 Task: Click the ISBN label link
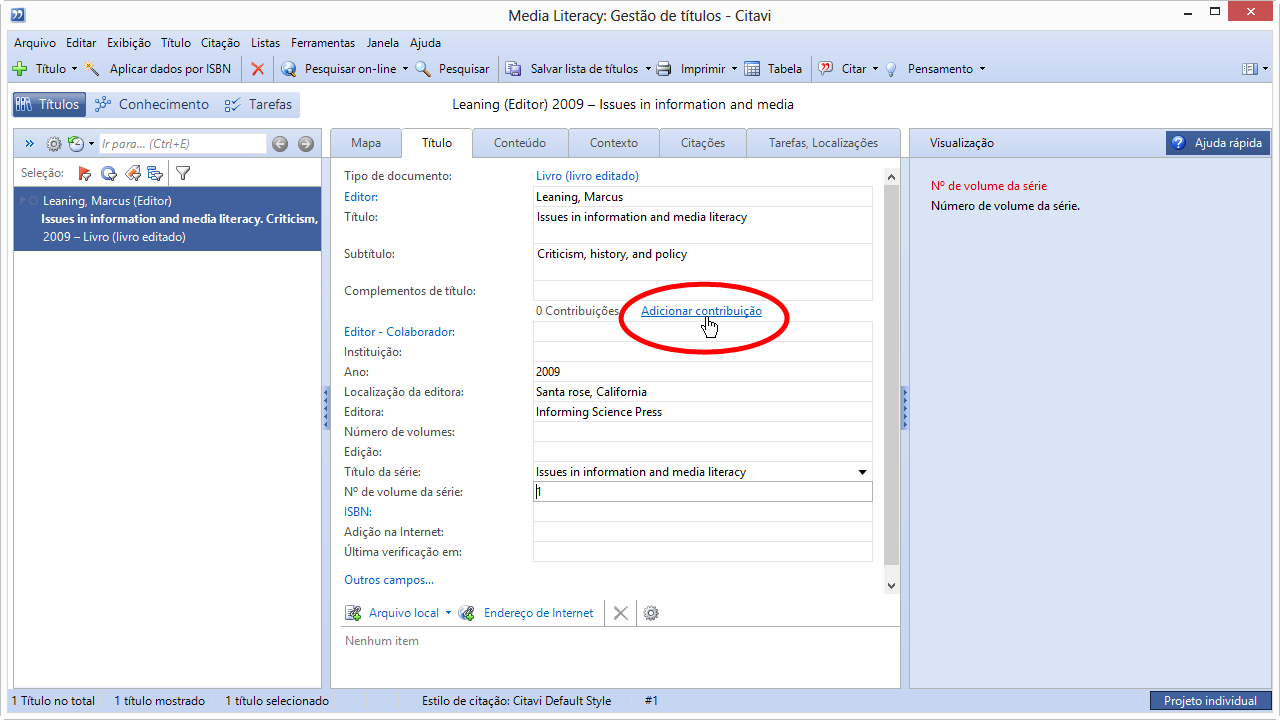click(358, 512)
